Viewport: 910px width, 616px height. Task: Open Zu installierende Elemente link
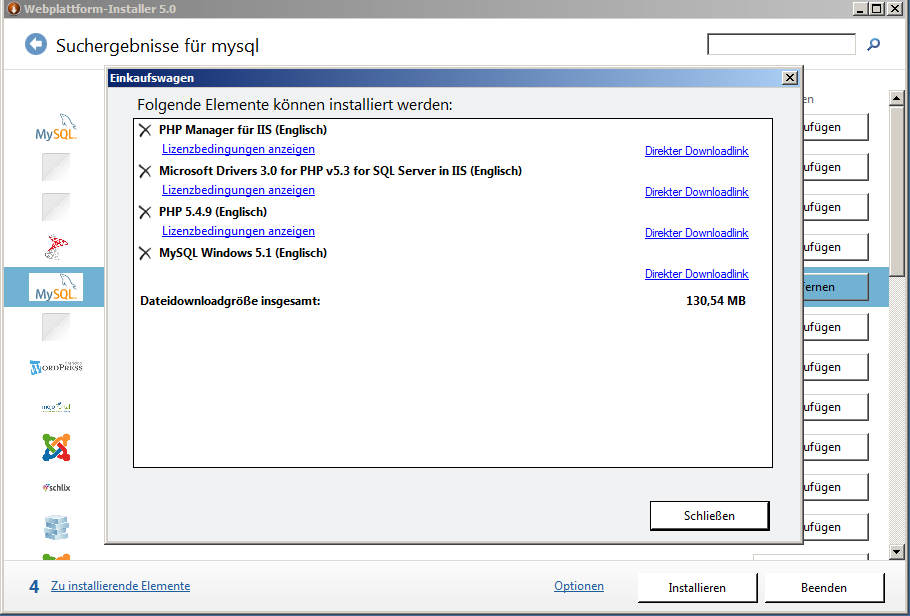coord(121,586)
